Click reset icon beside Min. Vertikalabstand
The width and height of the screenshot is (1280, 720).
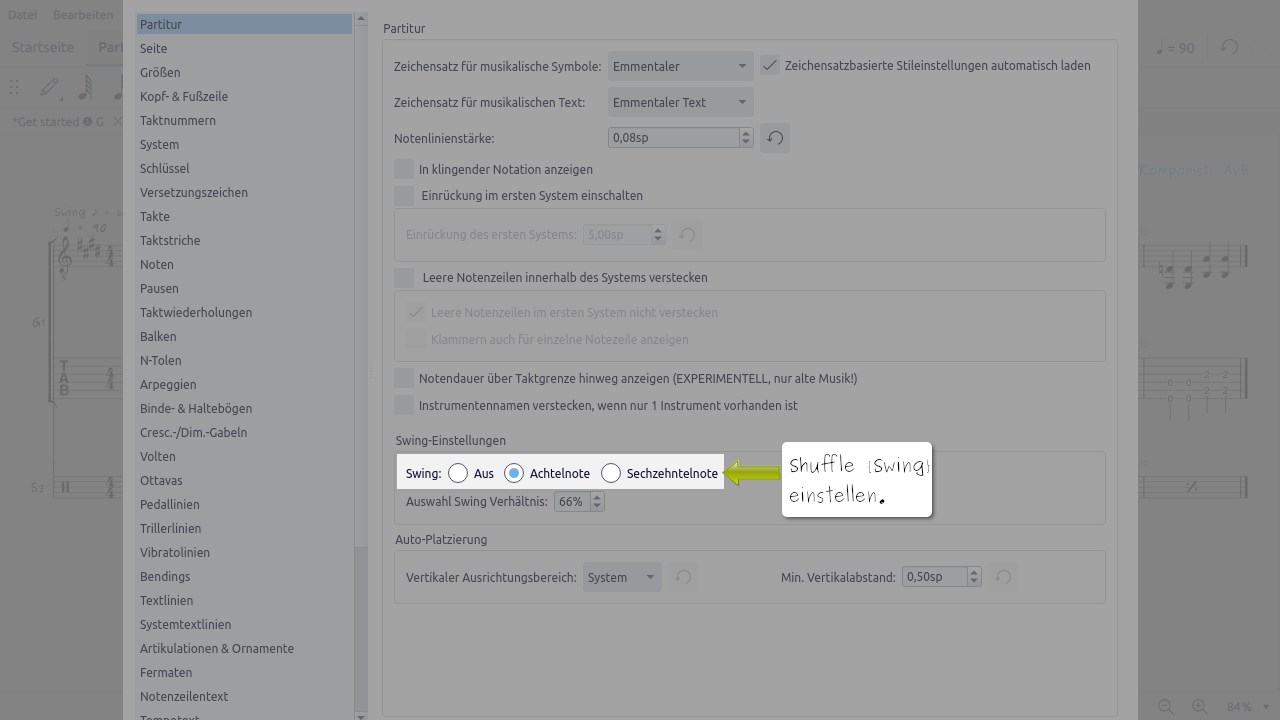(1003, 577)
